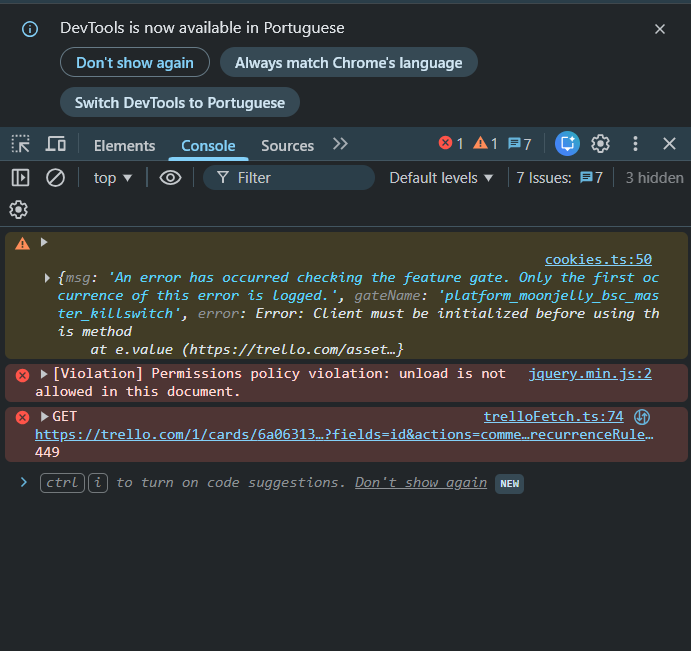Image resolution: width=691 pixels, height=651 pixels.
Task: Focus the Filter input field
Action: click(x=289, y=178)
